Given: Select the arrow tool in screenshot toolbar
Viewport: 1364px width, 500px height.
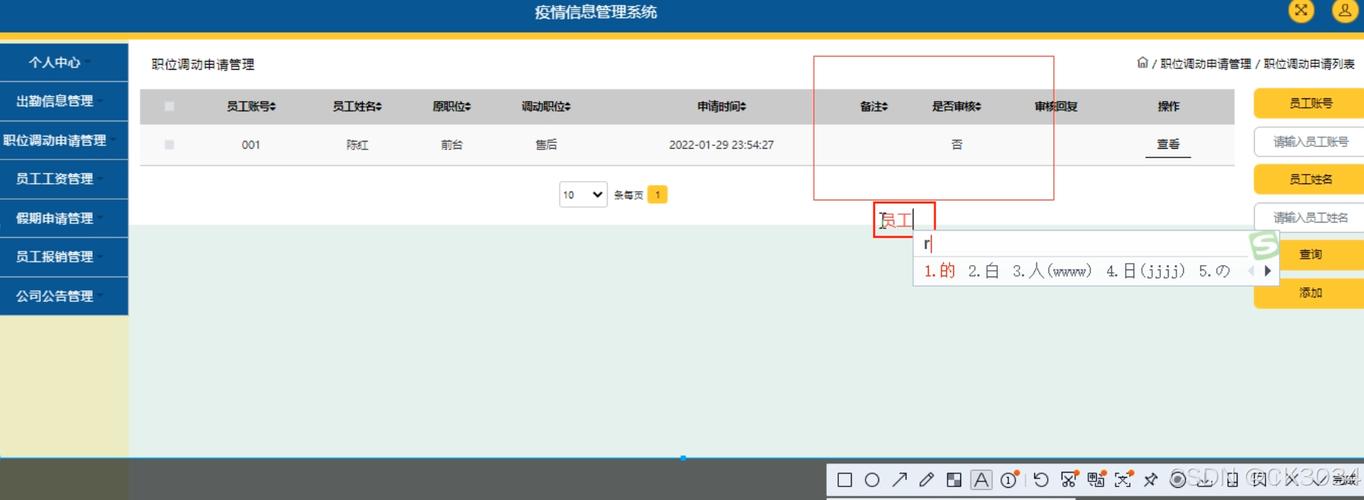Looking at the screenshot, I should [899, 480].
